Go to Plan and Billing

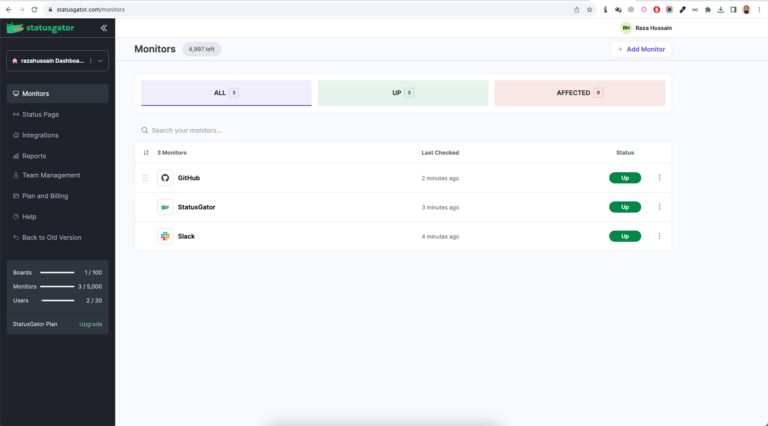(x=46, y=196)
